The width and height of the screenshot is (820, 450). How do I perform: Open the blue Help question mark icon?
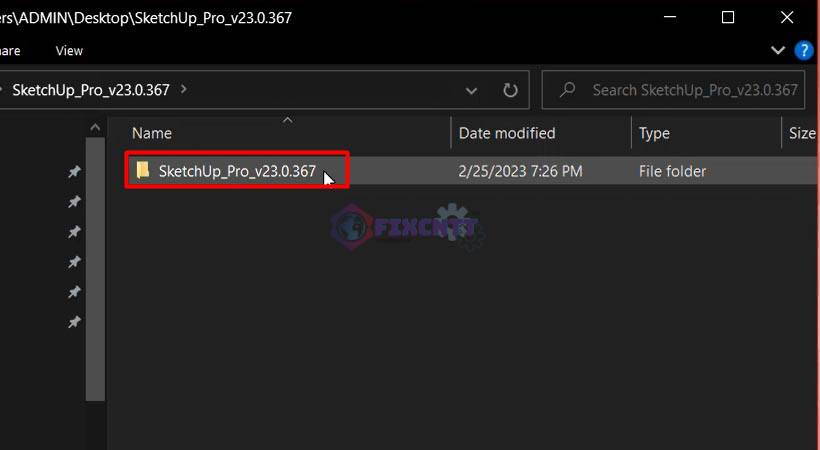tap(803, 51)
